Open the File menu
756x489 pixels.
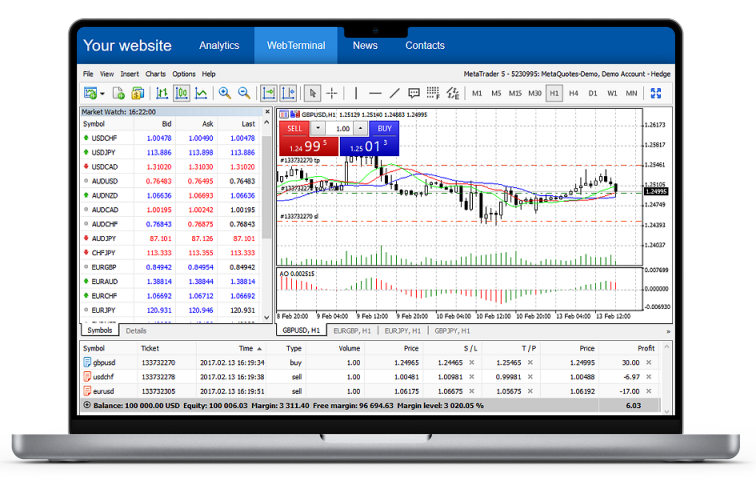tap(88, 74)
